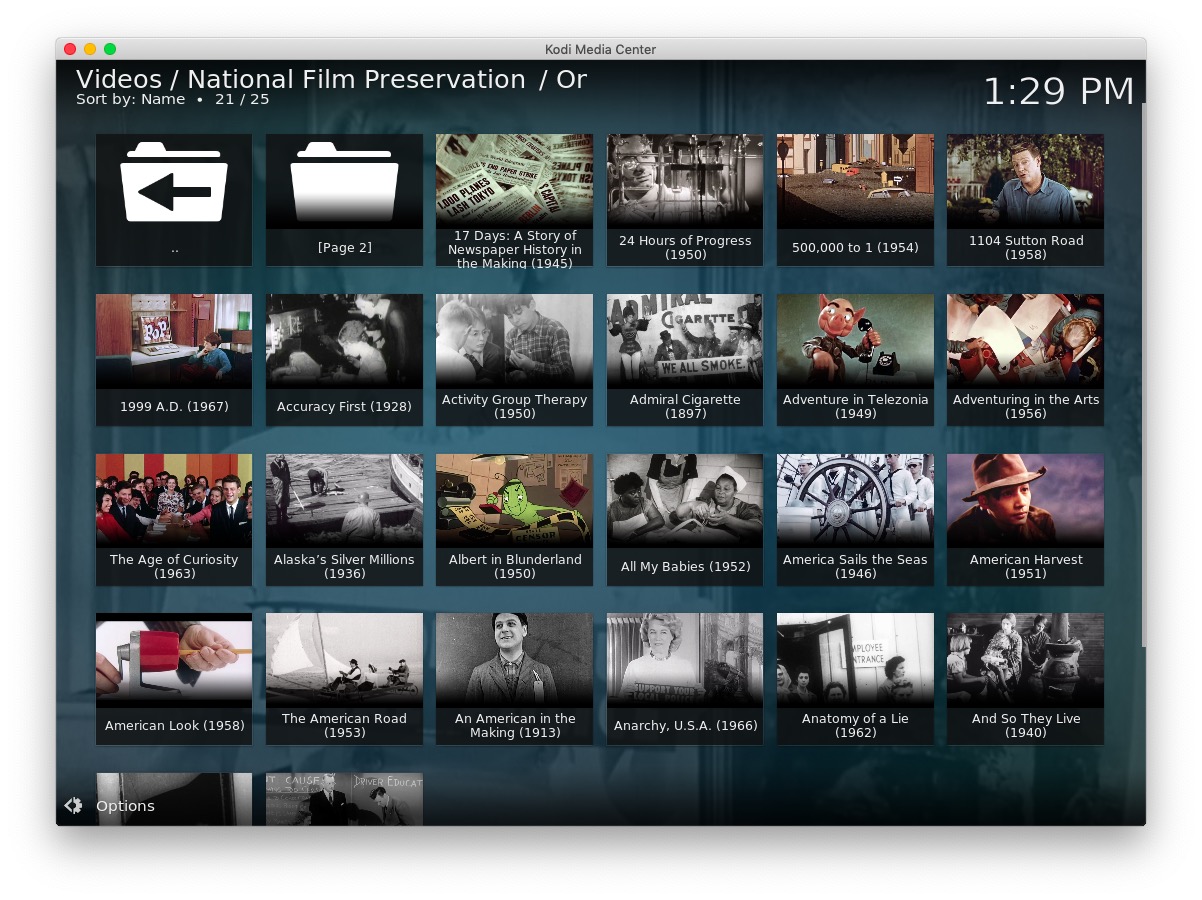This screenshot has width=1202, height=900.
Task: Click the Options gear icon
Action: [x=73, y=806]
